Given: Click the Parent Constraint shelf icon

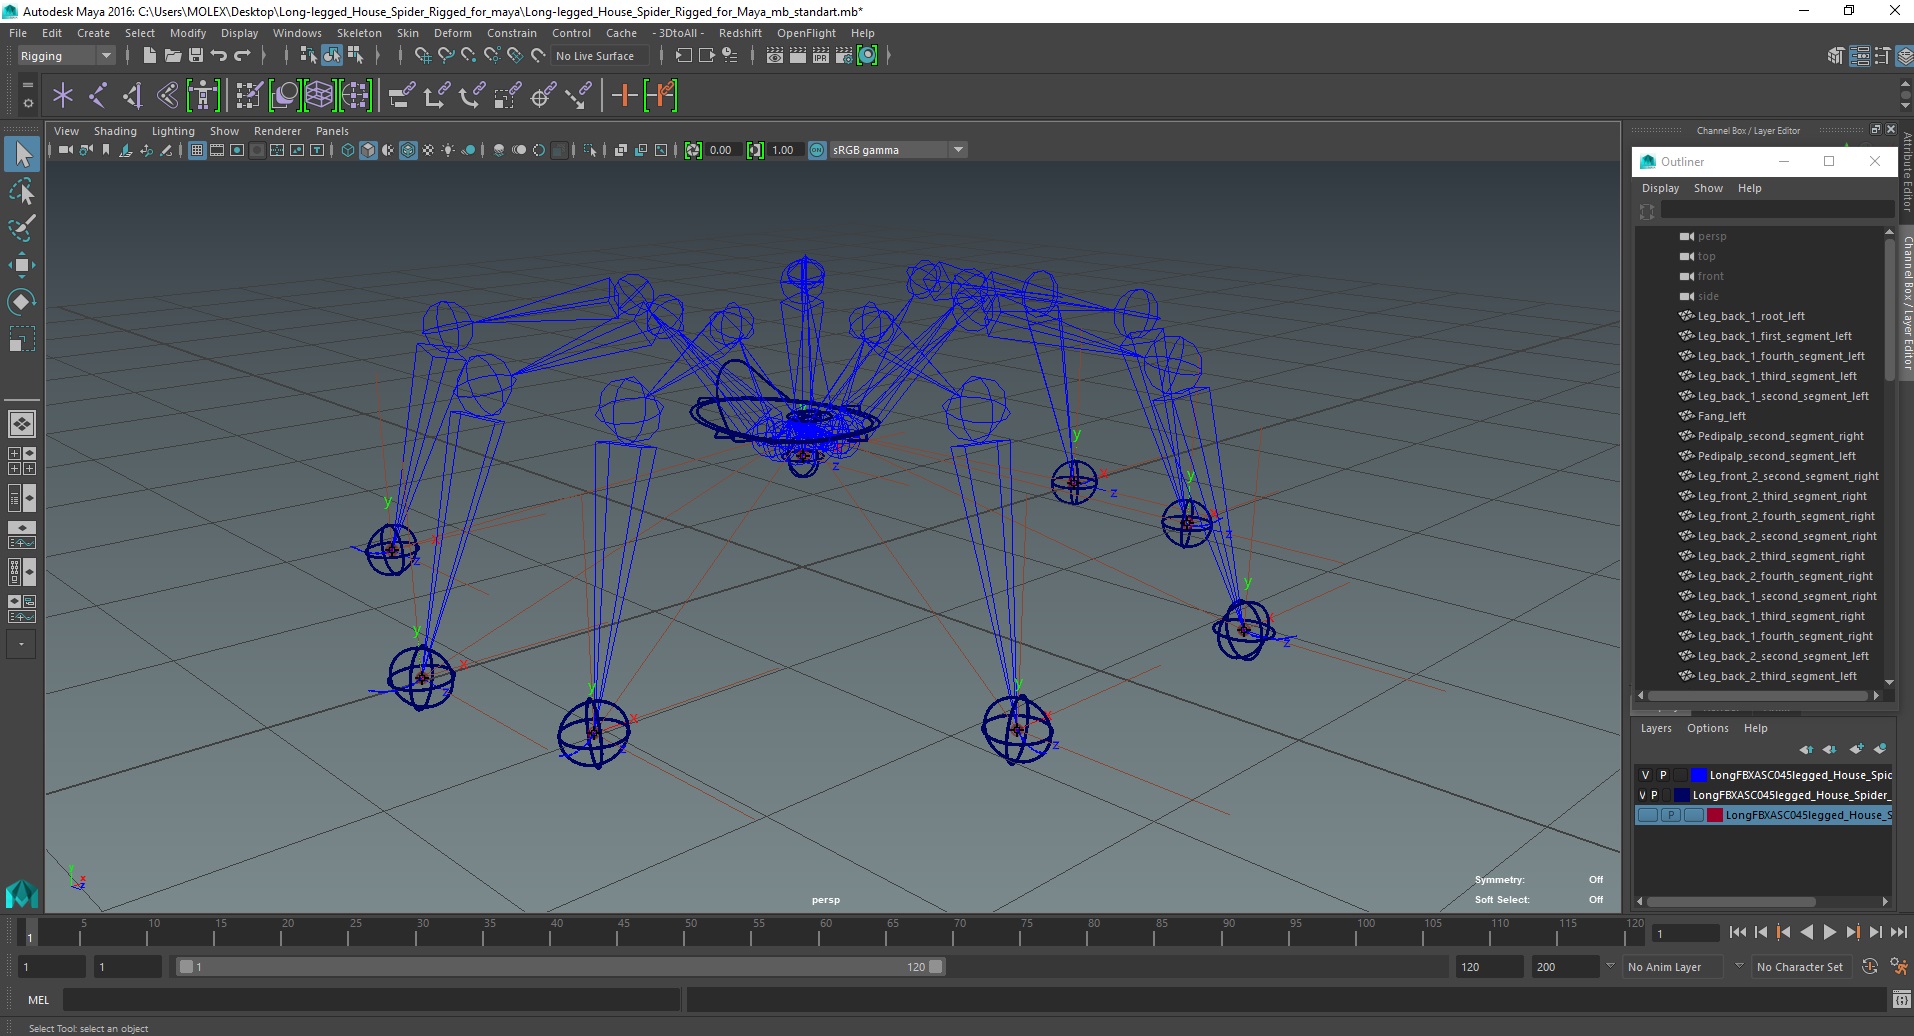Looking at the screenshot, I should coord(402,96).
